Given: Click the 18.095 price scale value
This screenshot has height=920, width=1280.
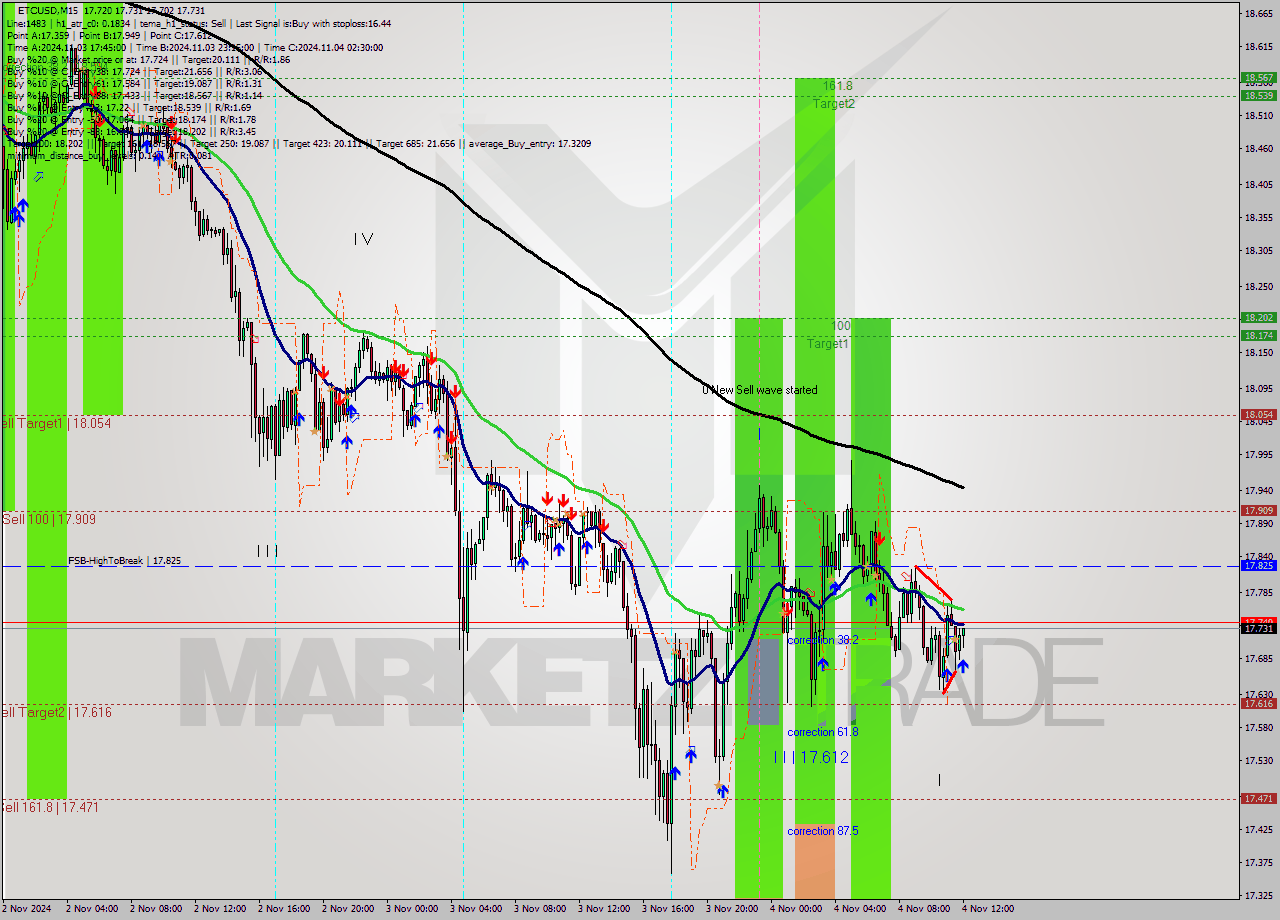Looking at the screenshot, I should (x=1258, y=388).
